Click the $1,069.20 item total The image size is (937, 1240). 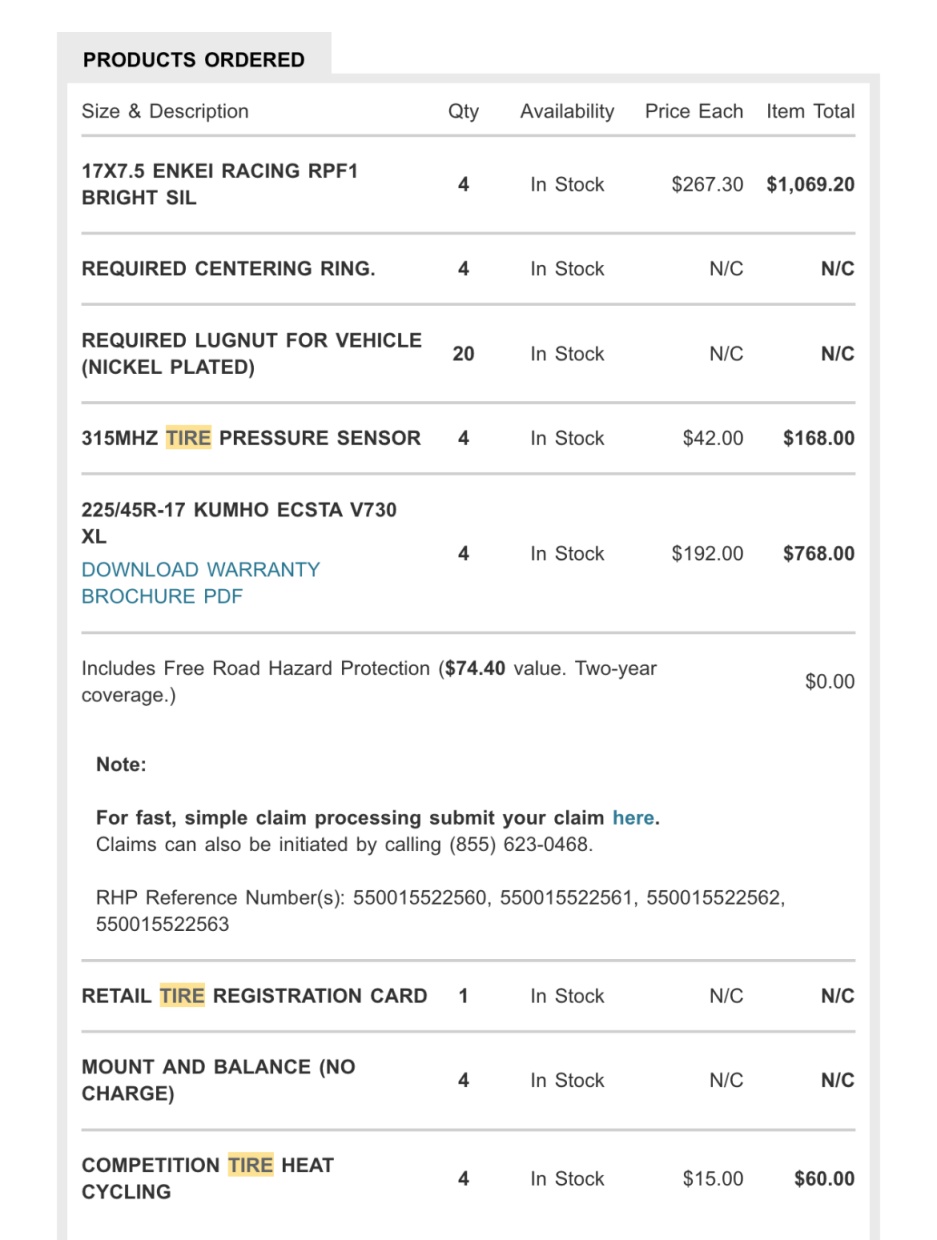coord(810,185)
